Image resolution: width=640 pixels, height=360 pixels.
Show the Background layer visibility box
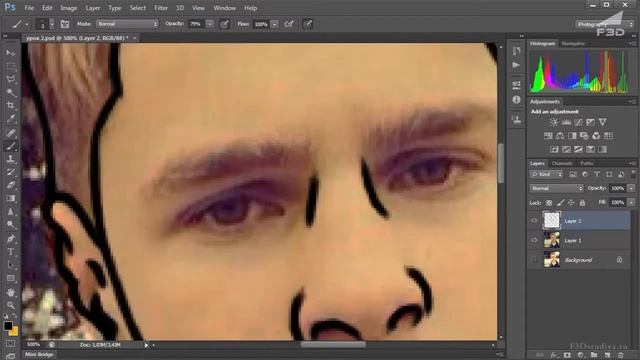click(534, 260)
